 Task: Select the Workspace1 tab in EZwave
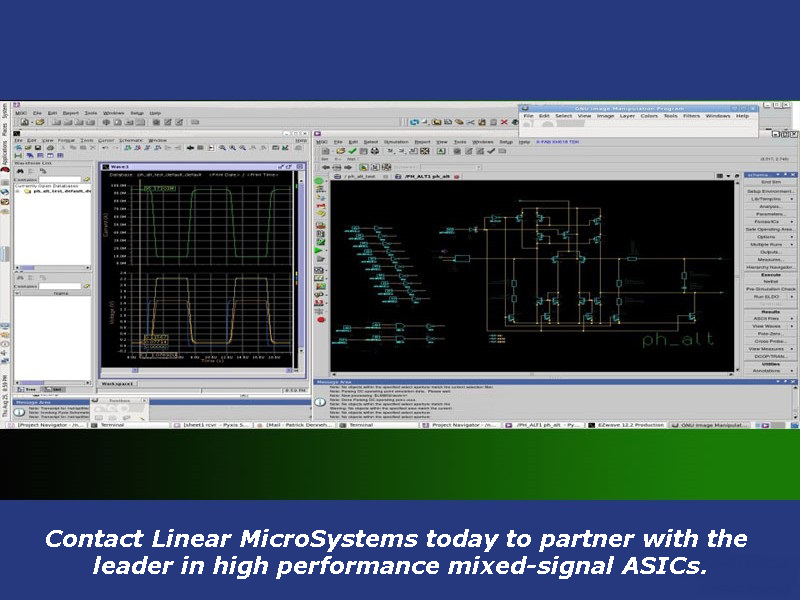(x=117, y=384)
